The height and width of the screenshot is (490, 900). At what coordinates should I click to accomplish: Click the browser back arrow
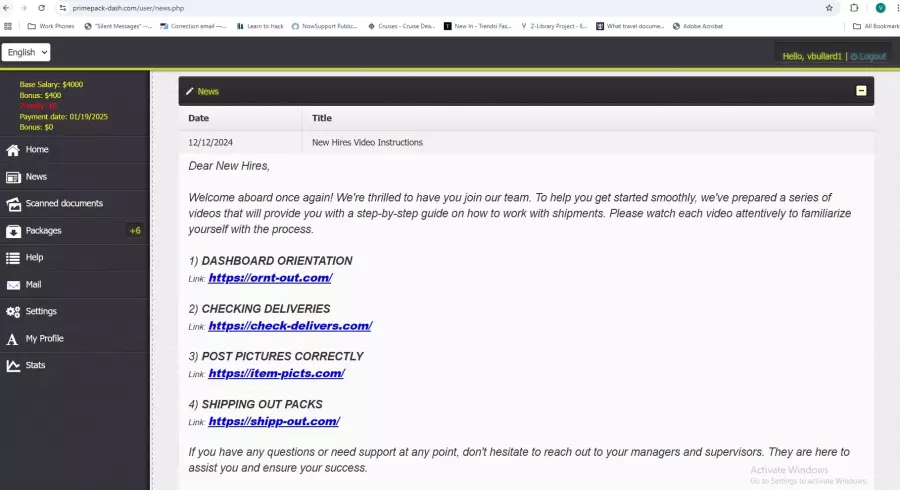pos(6,8)
